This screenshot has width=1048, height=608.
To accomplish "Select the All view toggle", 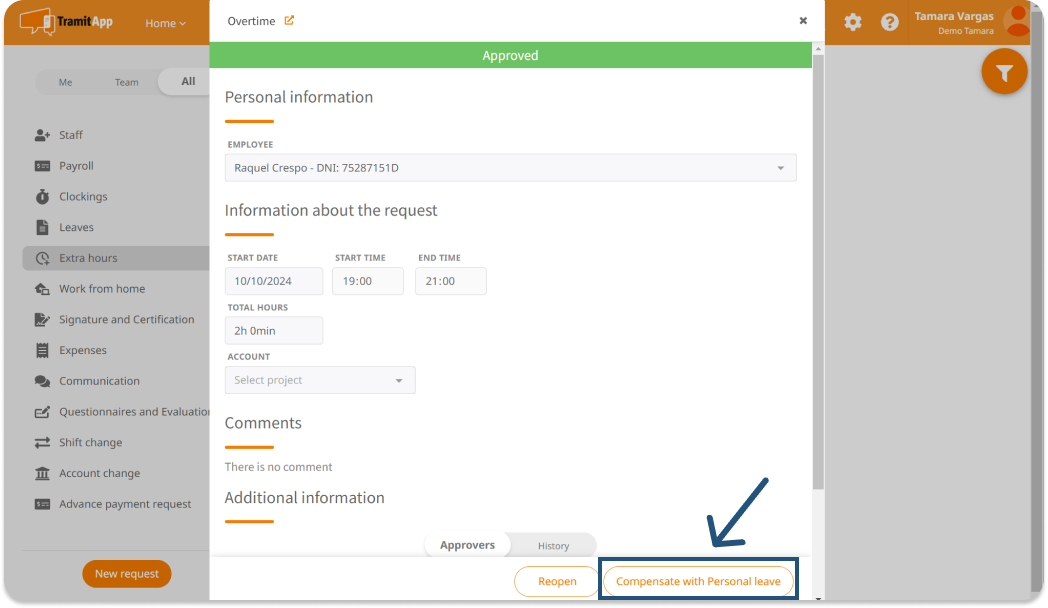I will tap(188, 82).
